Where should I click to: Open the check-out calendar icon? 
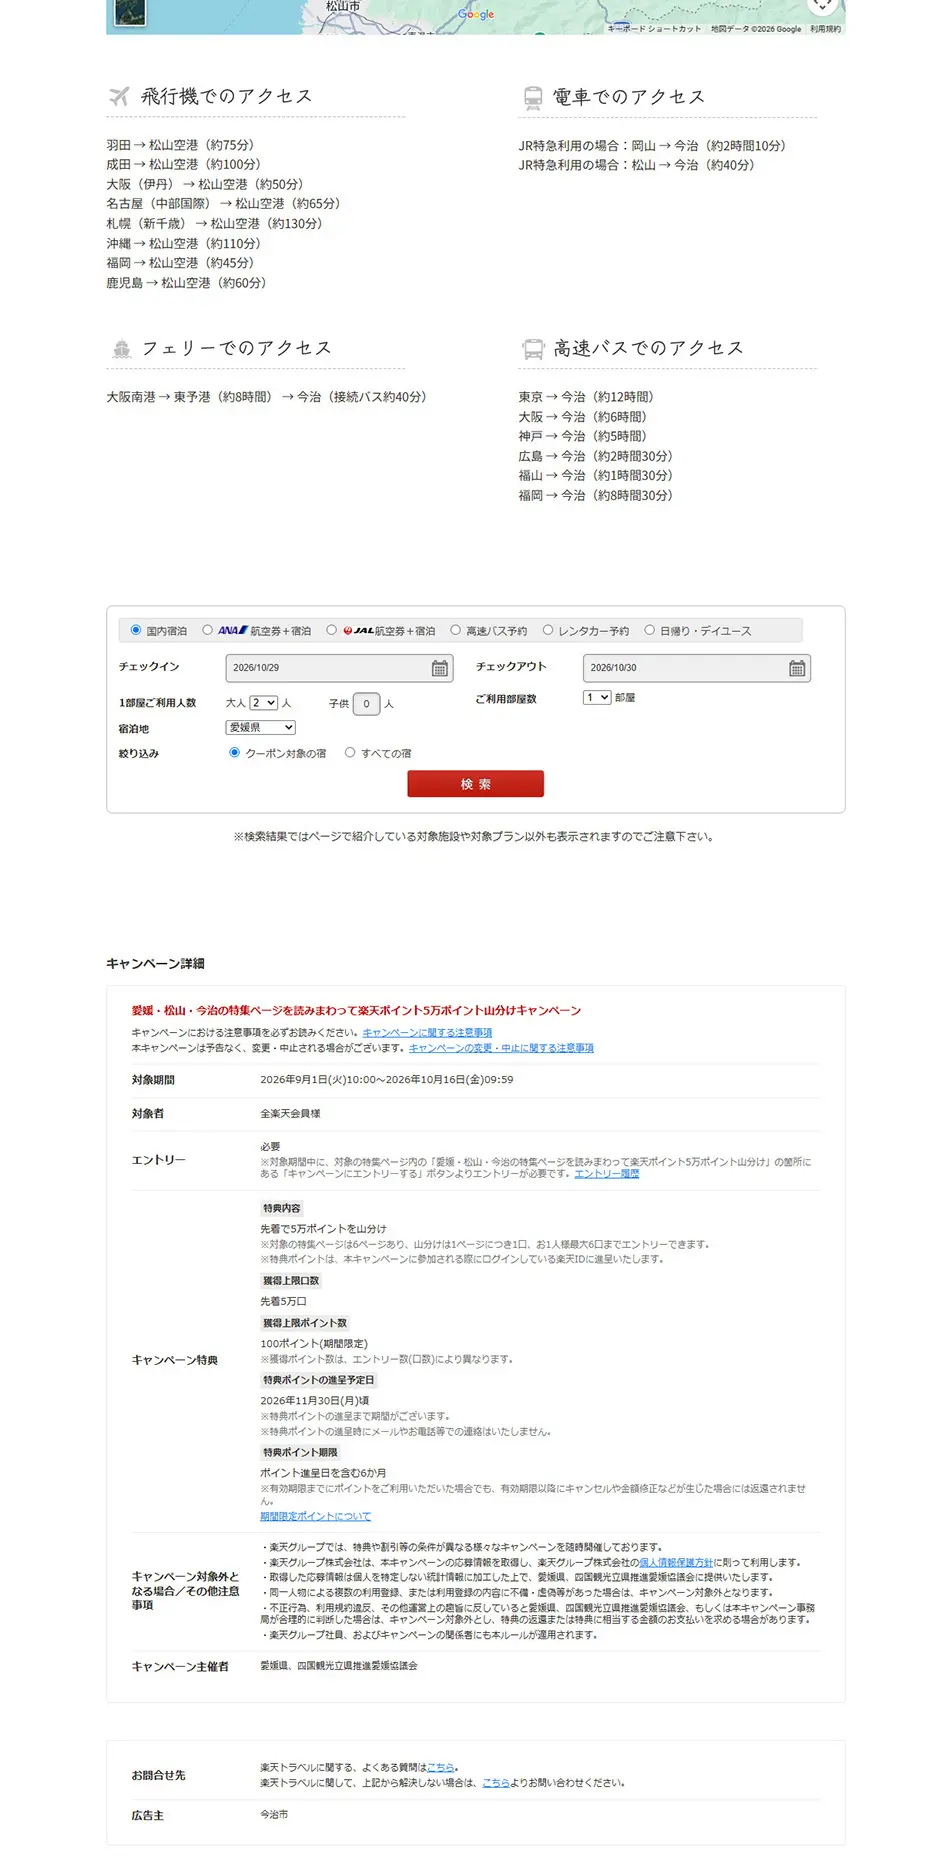click(797, 668)
